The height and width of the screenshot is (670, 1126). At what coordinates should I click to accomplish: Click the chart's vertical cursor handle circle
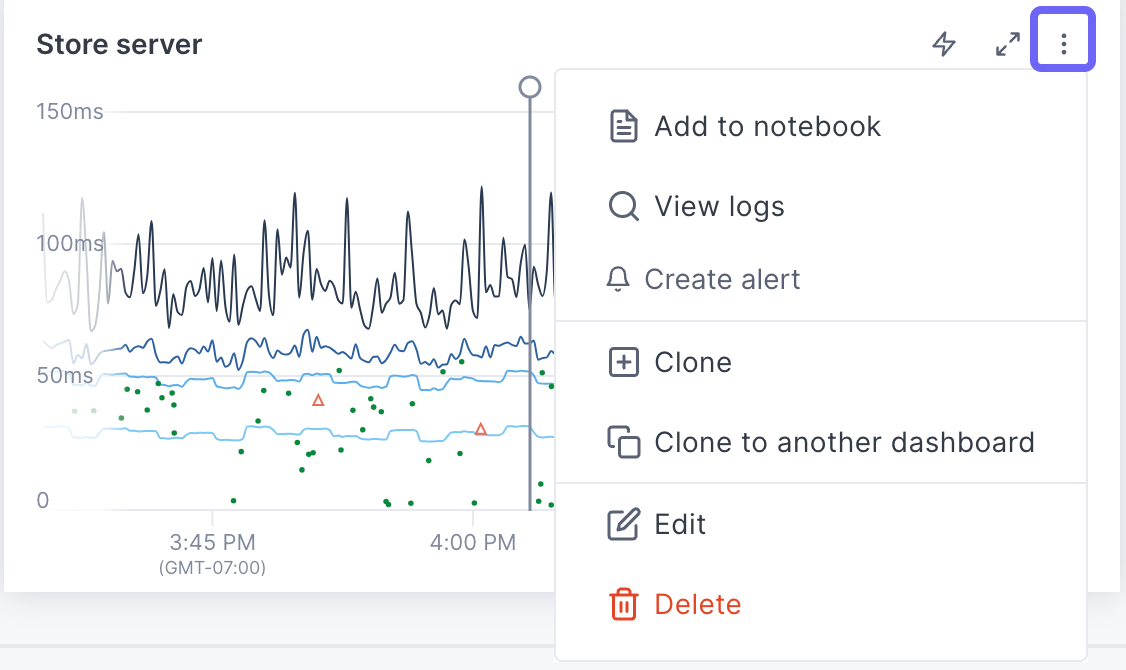point(530,87)
